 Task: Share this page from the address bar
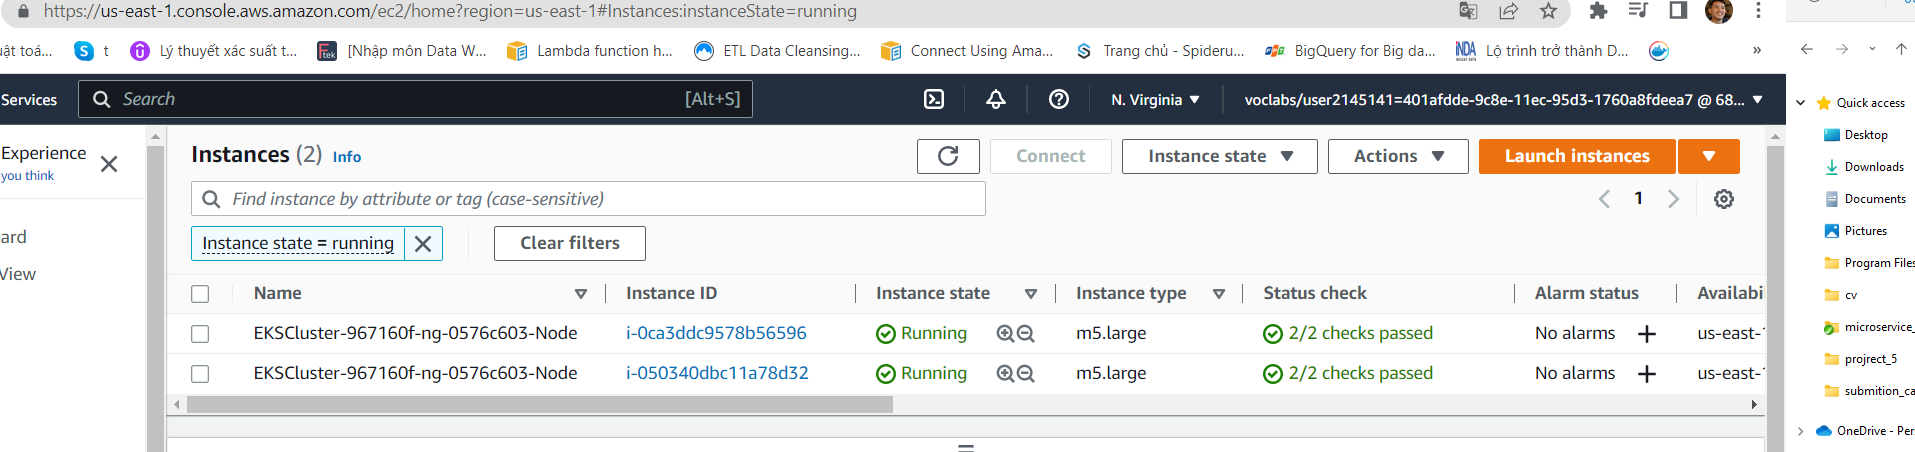click(1508, 11)
